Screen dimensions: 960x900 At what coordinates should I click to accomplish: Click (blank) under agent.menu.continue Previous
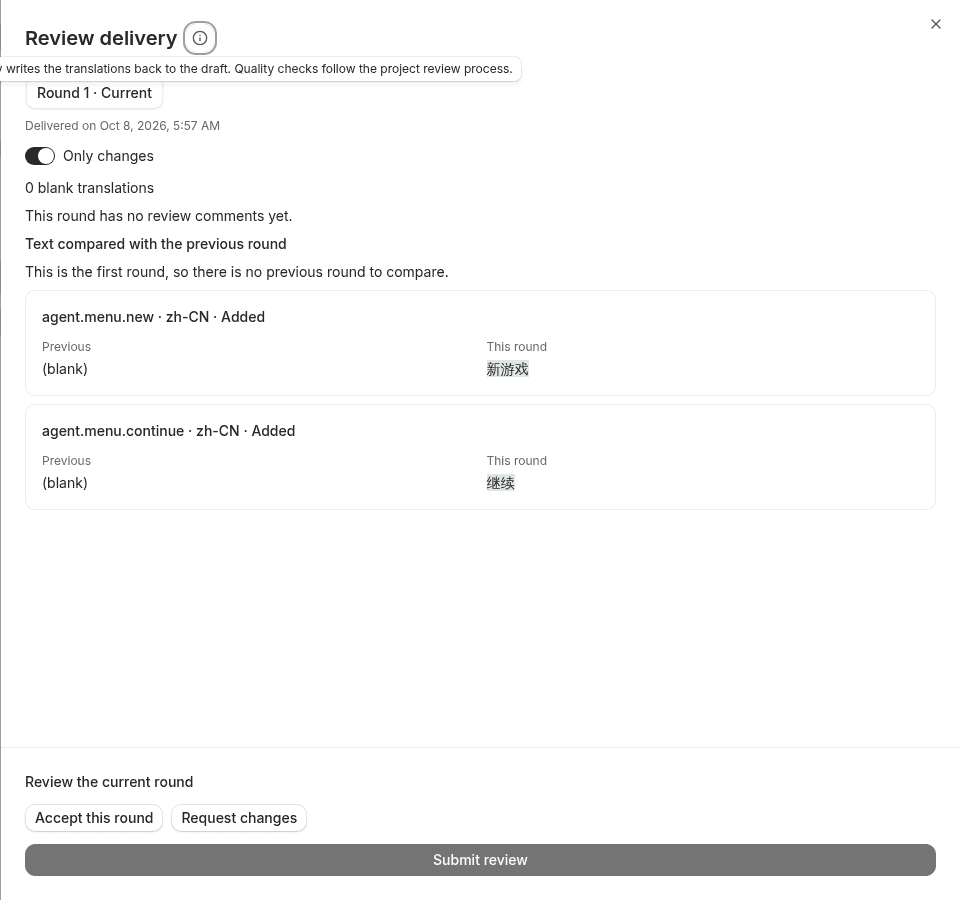pos(65,483)
